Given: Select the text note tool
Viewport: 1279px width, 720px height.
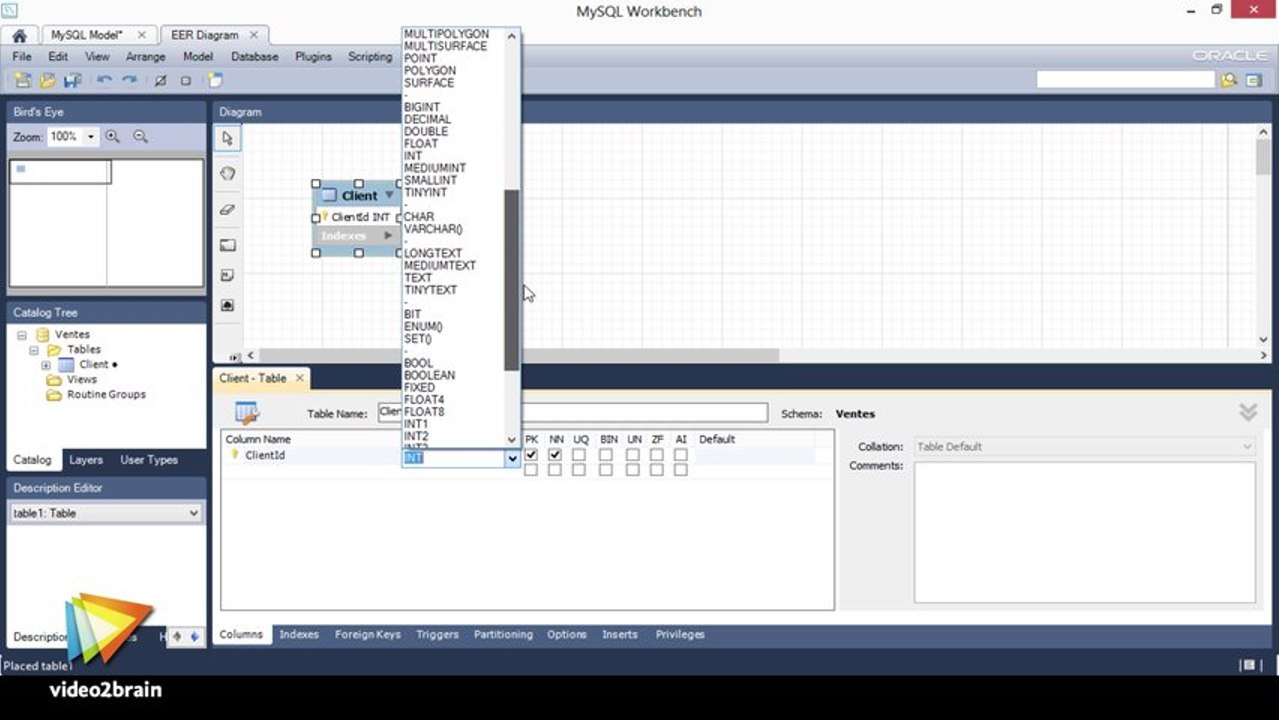Looking at the screenshot, I should (x=227, y=275).
